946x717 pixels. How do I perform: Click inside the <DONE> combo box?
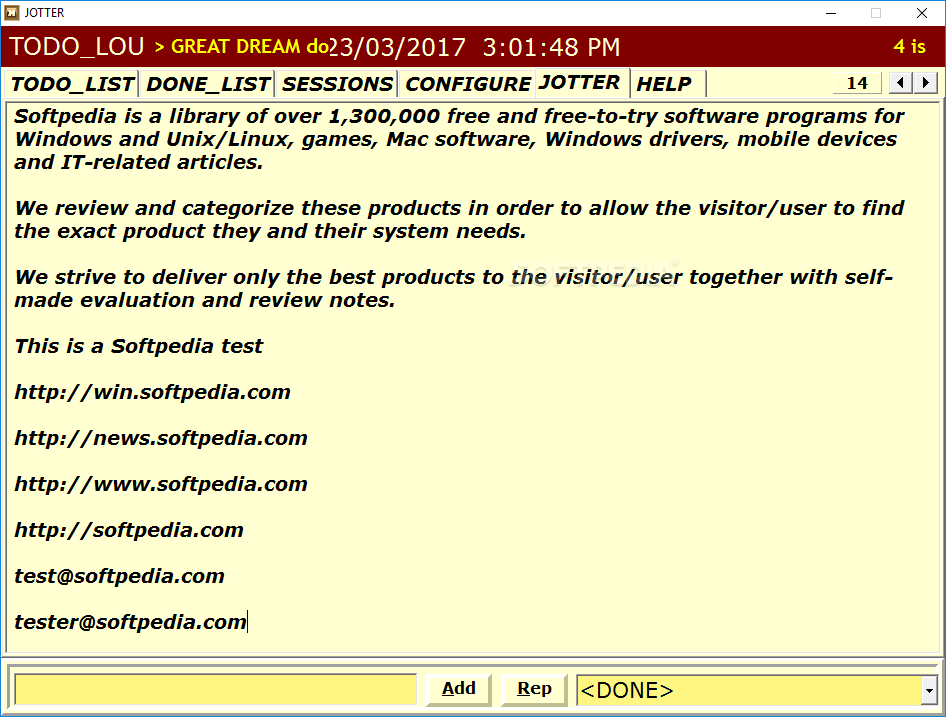[749, 690]
